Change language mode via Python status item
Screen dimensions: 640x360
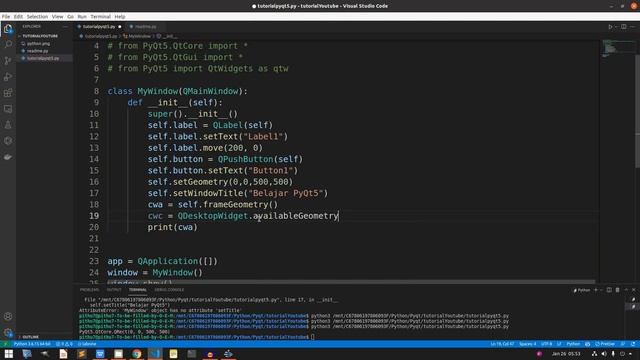(573, 344)
